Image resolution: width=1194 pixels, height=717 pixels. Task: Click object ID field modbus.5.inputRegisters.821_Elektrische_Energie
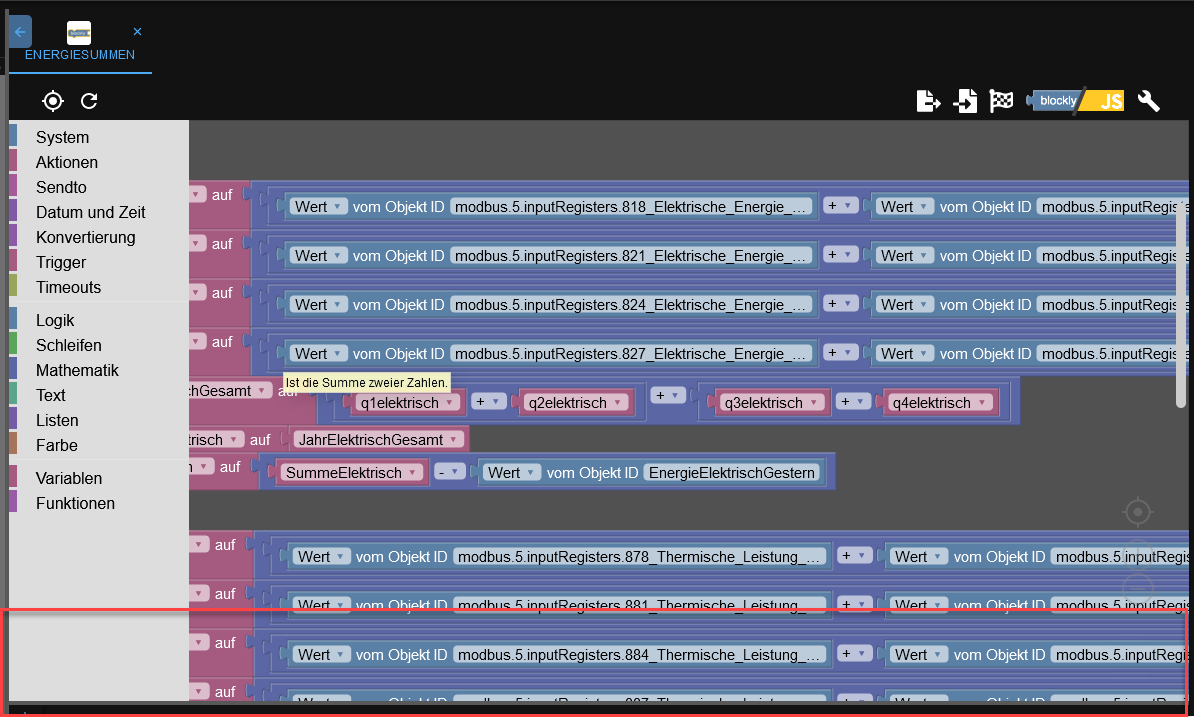pos(631,256)
